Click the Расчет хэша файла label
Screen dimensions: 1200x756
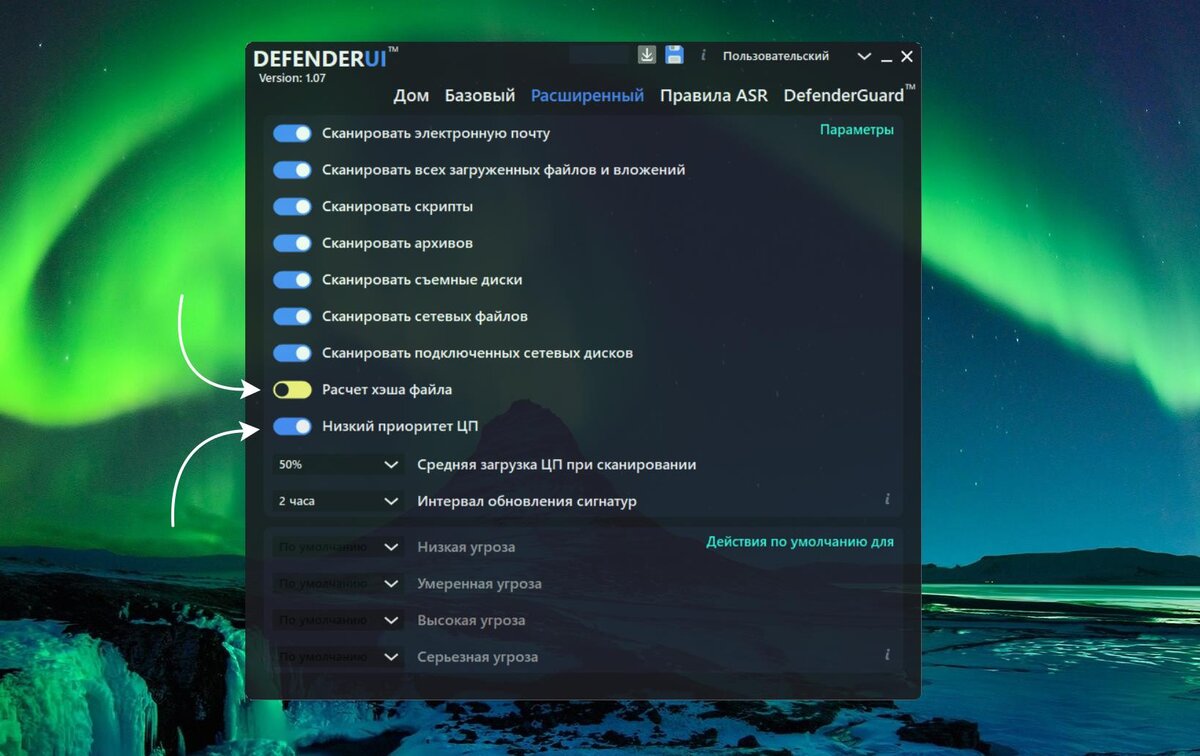pyautogui.click(x=387, y=389)
